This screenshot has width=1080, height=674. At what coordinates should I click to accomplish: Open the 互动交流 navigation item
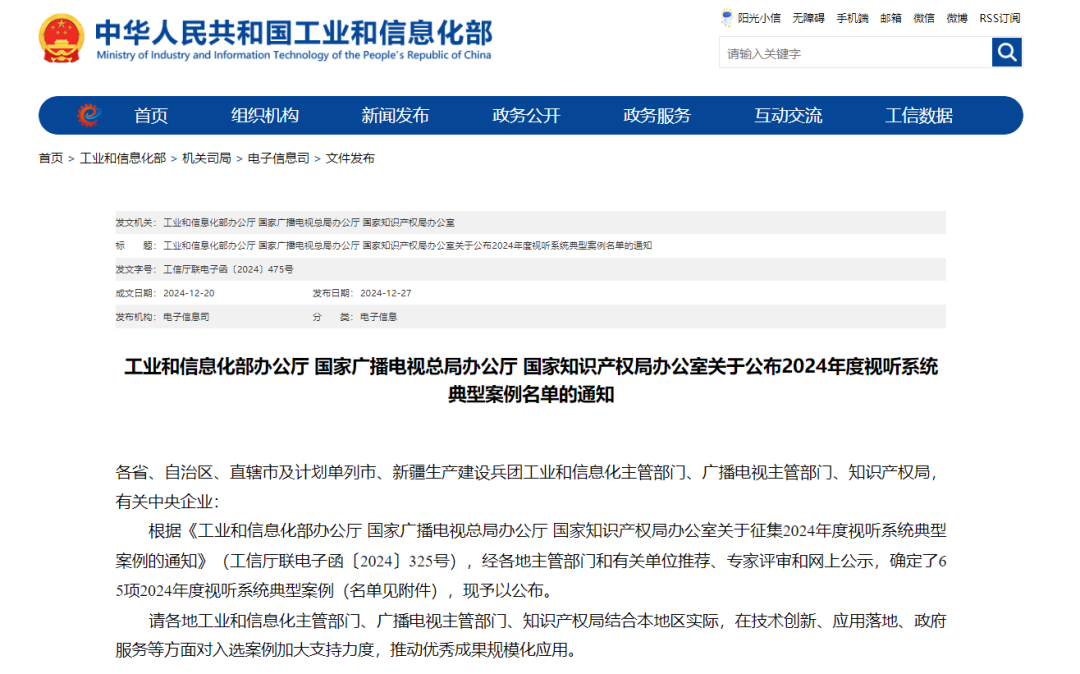pyautogui.click(x=788, y=115)
